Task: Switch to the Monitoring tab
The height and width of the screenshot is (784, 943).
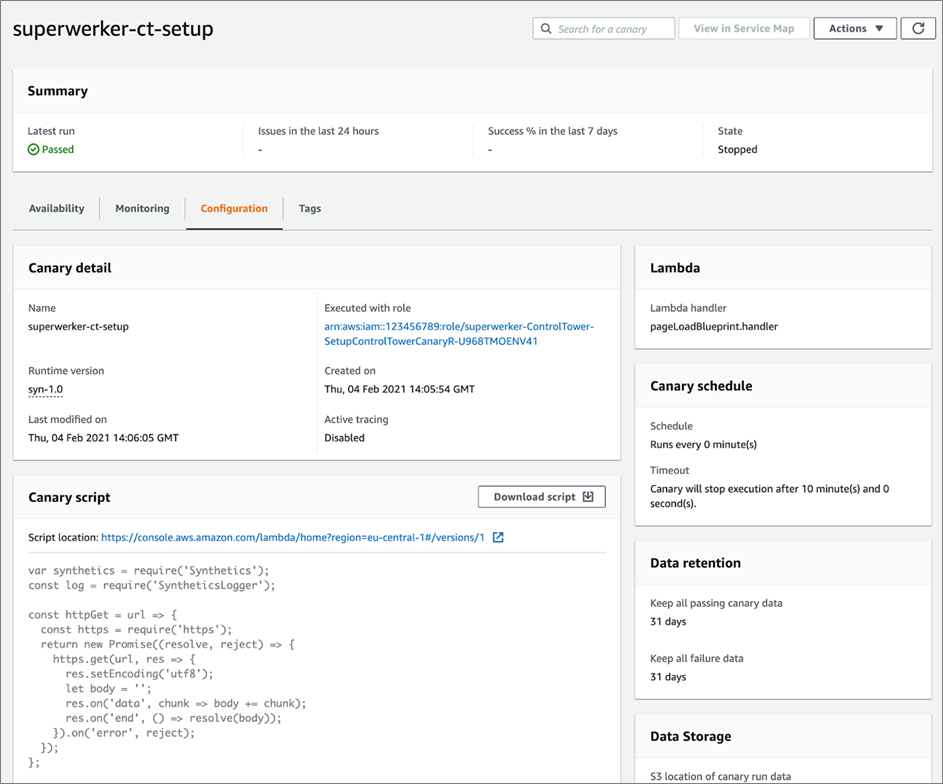Action: (x=143, y=208)
